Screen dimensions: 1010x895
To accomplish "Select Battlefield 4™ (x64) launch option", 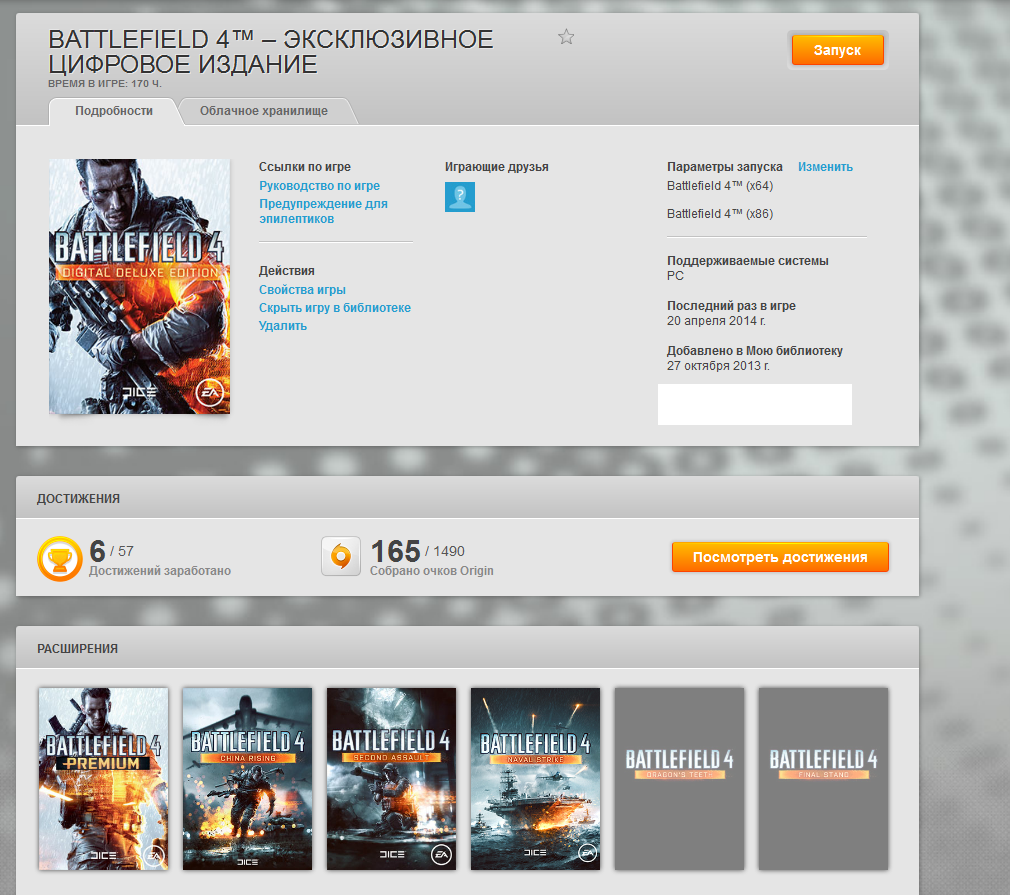I will [x=719, y=186].
